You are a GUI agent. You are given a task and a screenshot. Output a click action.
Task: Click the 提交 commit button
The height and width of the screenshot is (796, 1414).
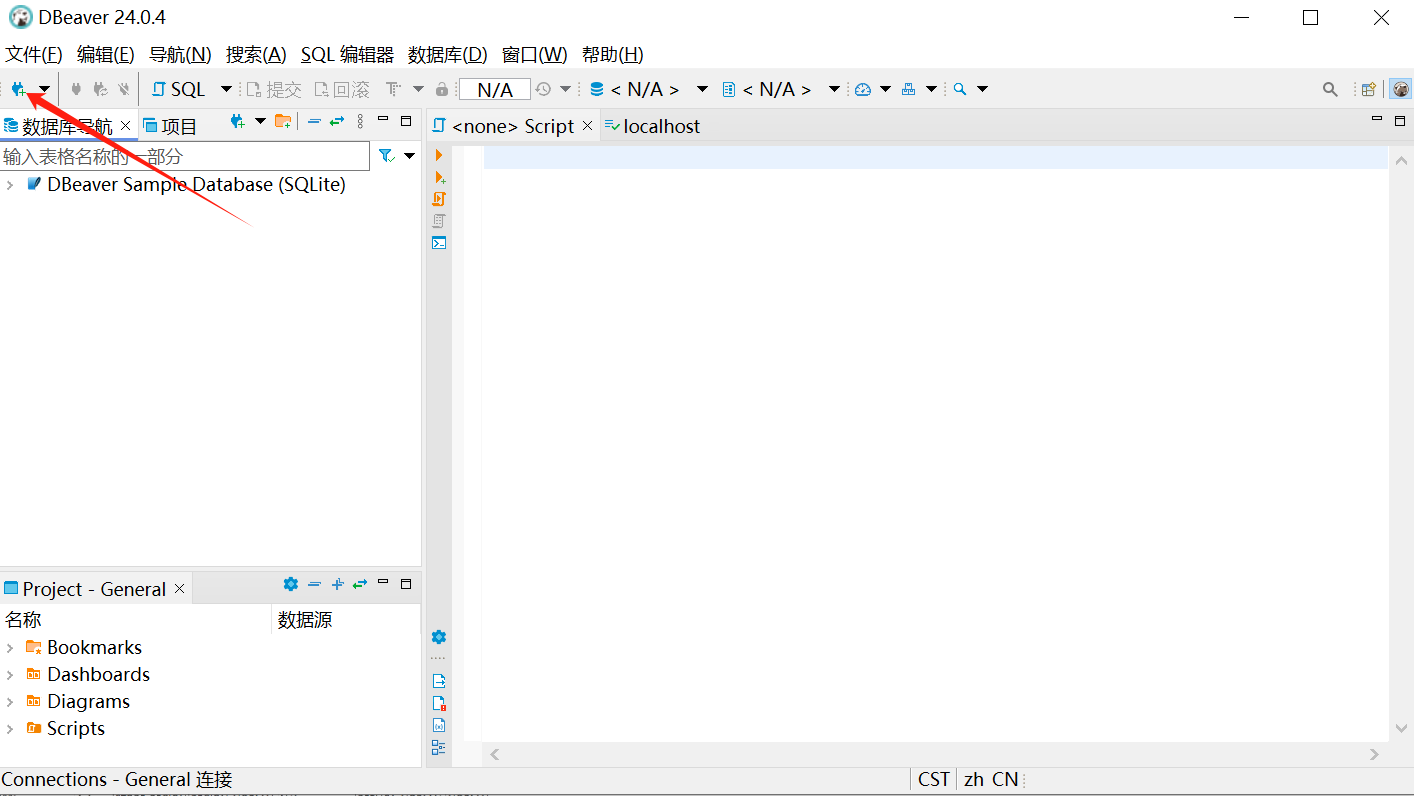click(274, 89)
